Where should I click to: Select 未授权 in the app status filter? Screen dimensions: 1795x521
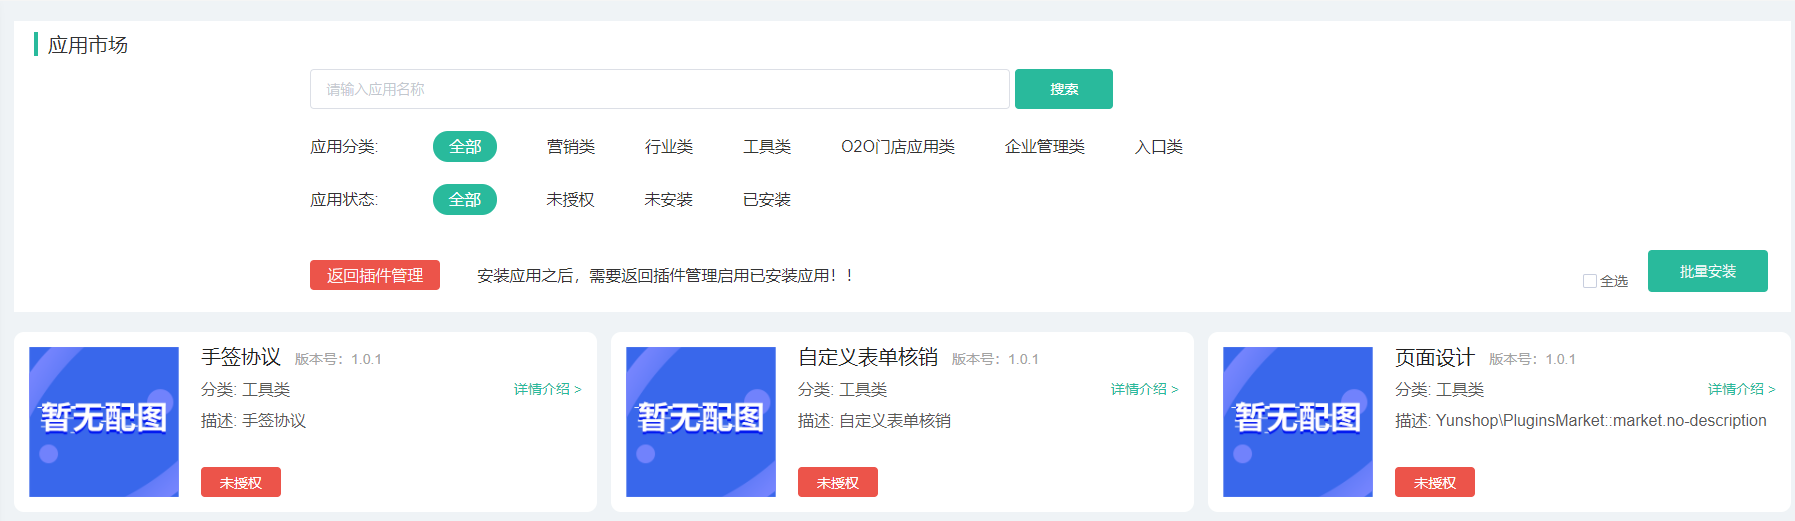point(570,200)
